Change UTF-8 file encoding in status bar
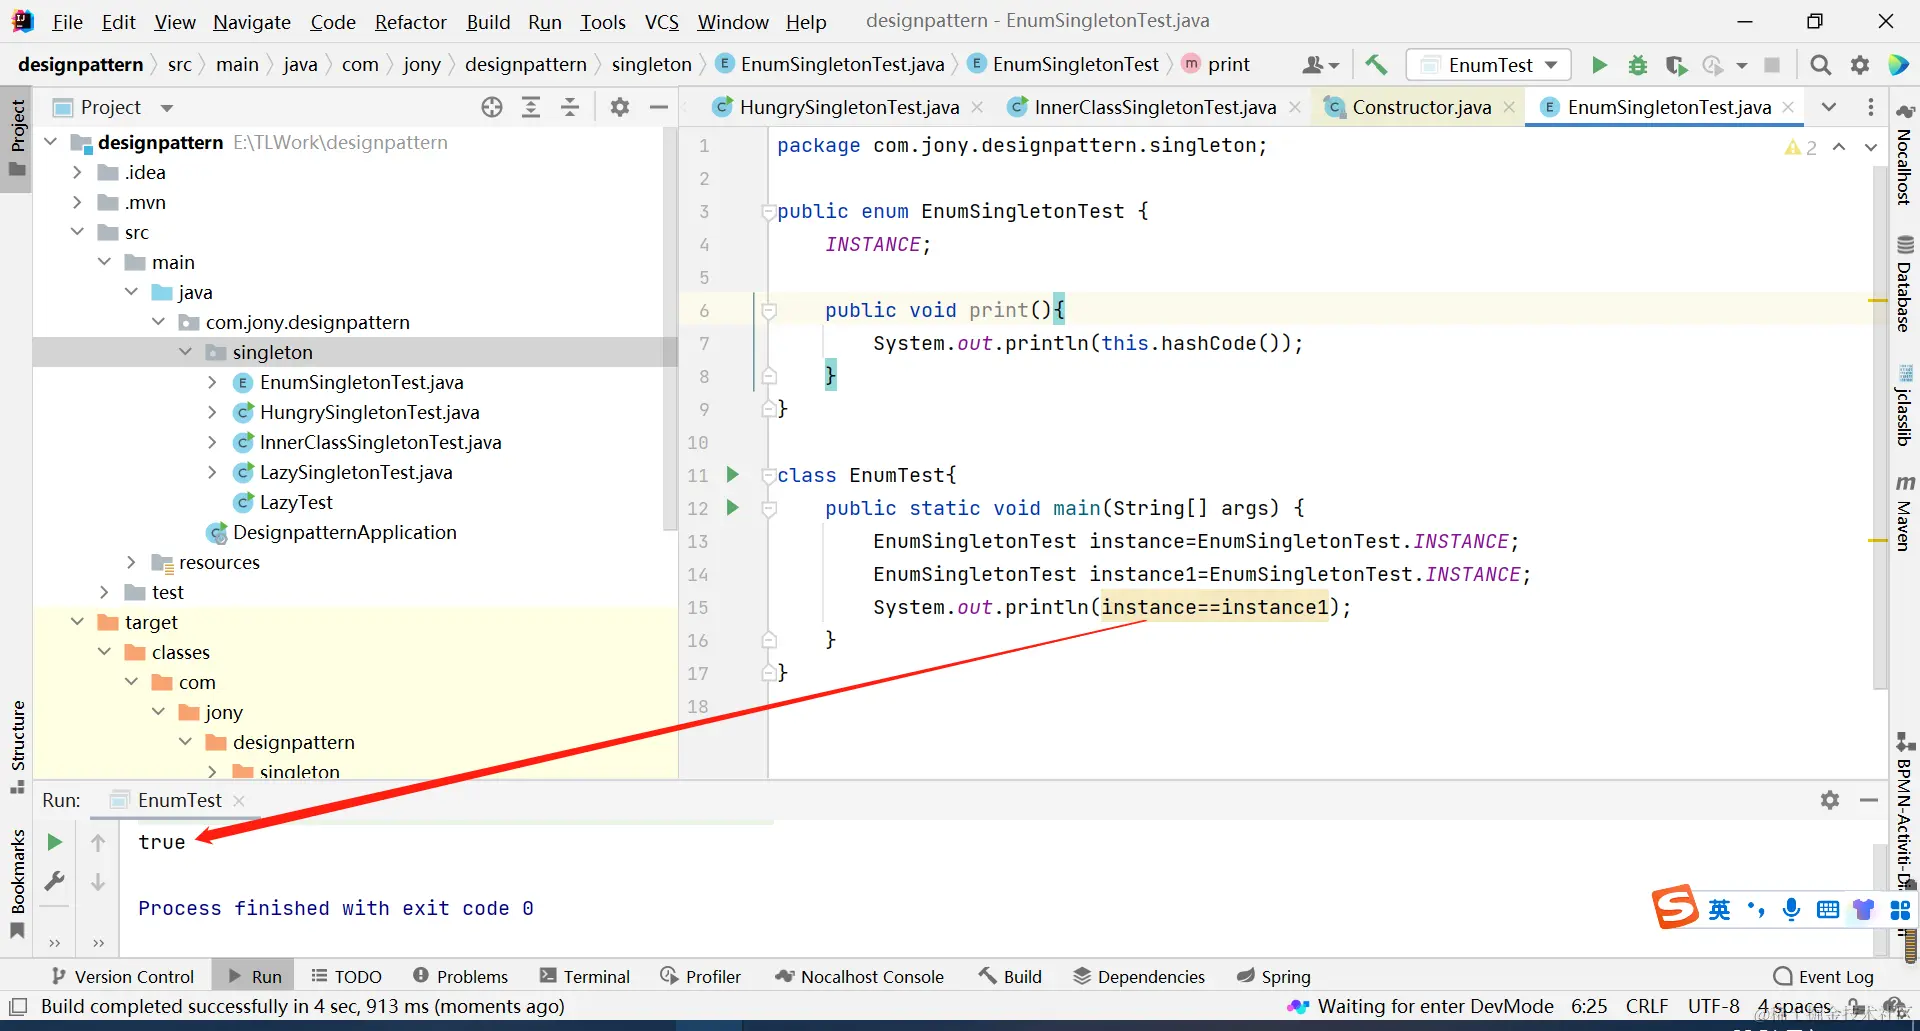Viewport: 1920px width, 1031px height. click(x=1714, y=1006)
